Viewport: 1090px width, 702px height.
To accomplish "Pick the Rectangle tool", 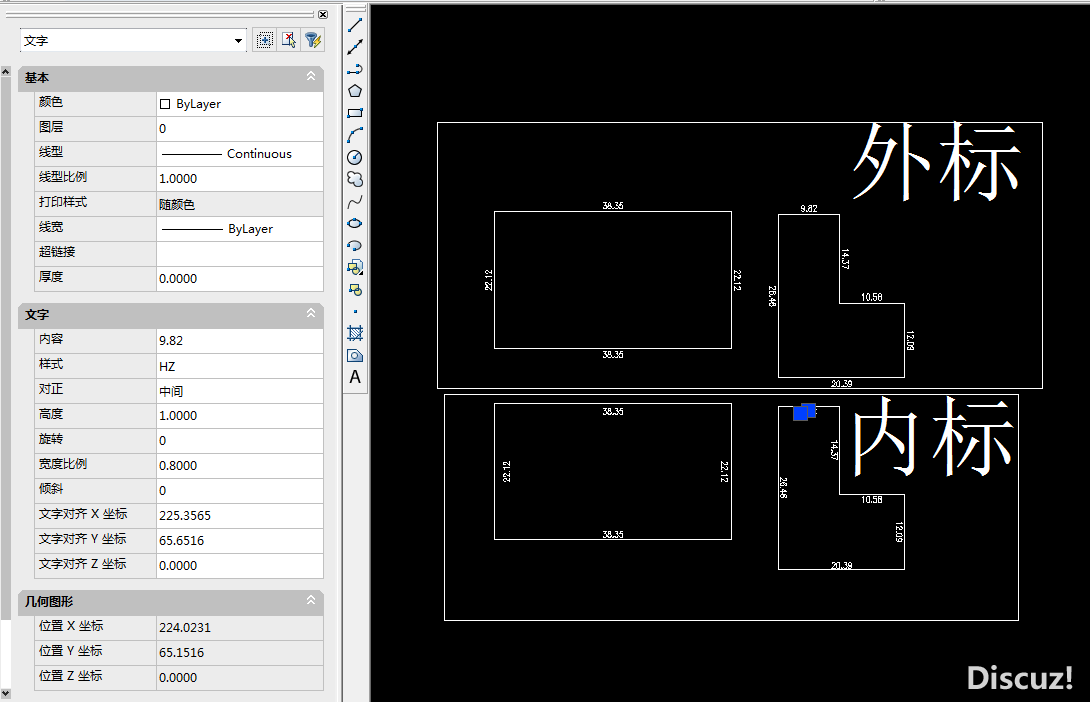I will 355,113.
